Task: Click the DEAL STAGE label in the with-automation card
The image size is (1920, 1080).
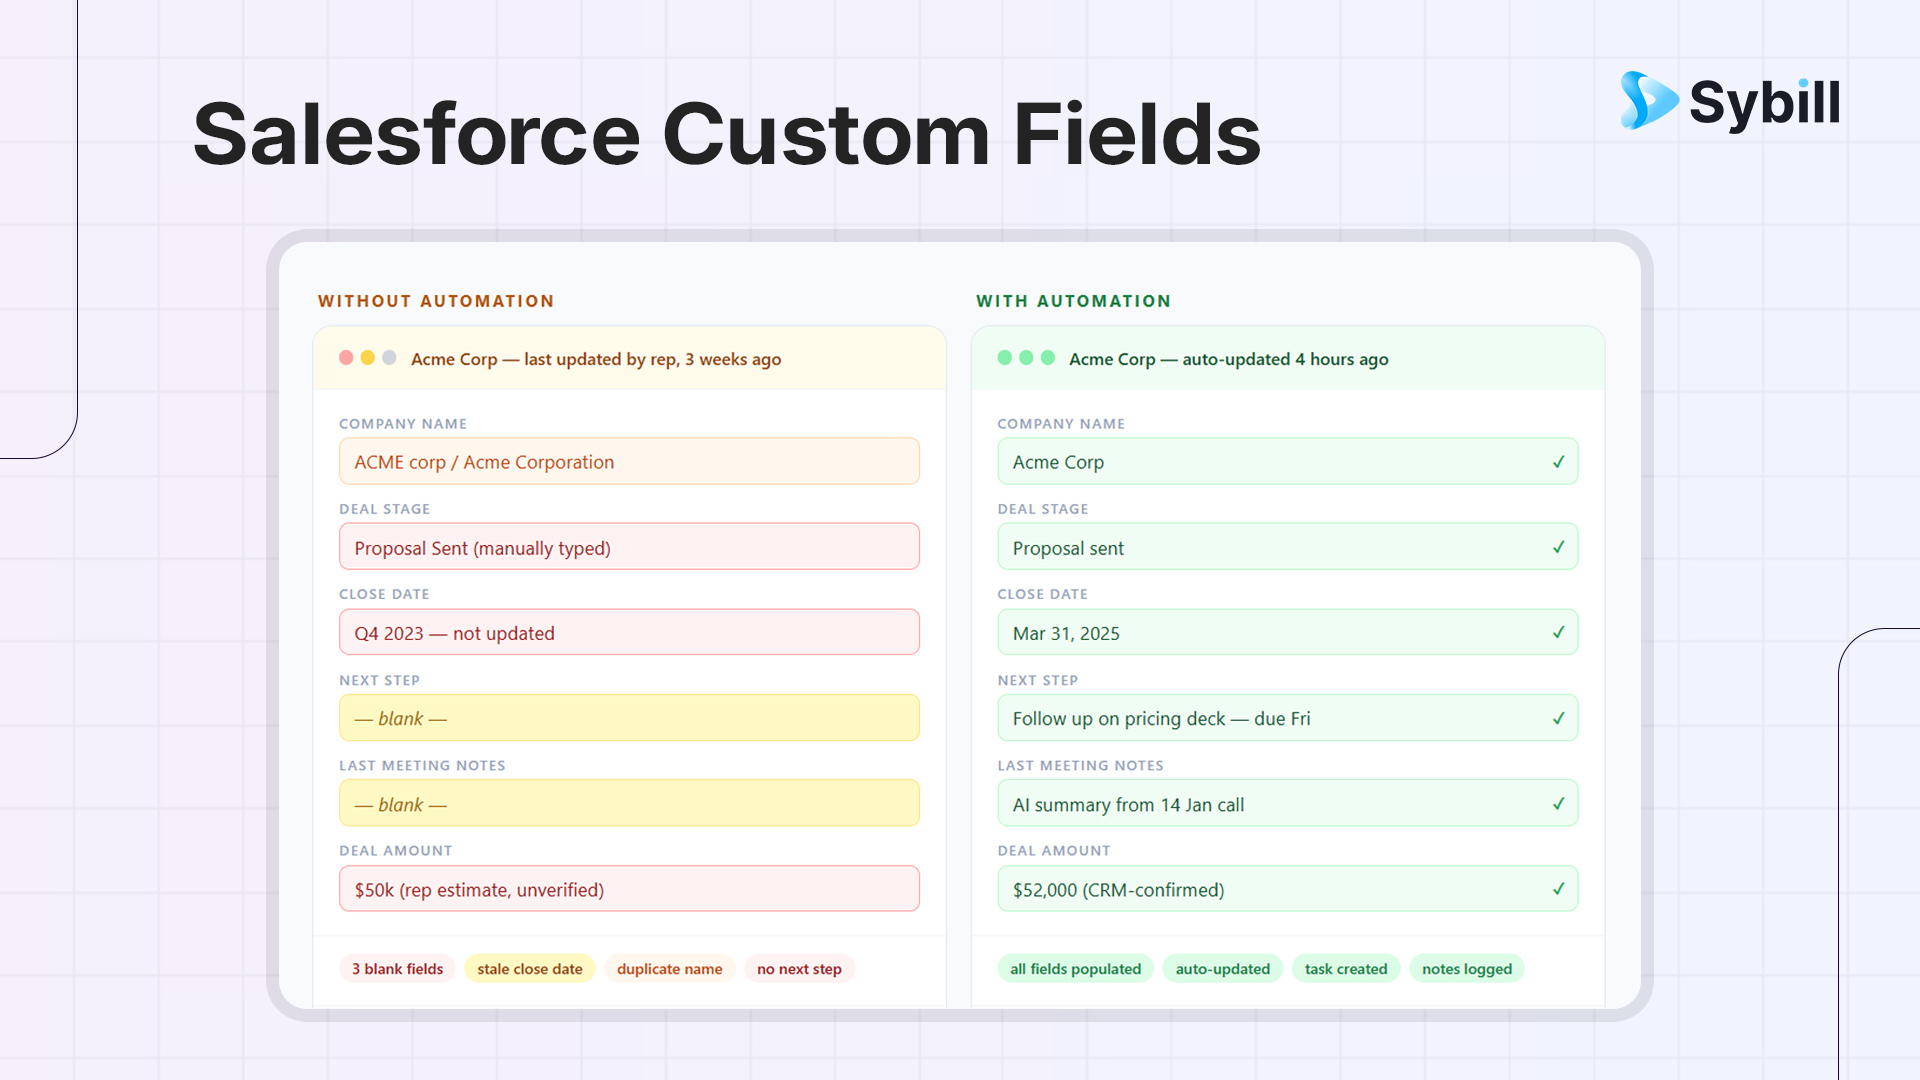Action: tap(1043, 509)
